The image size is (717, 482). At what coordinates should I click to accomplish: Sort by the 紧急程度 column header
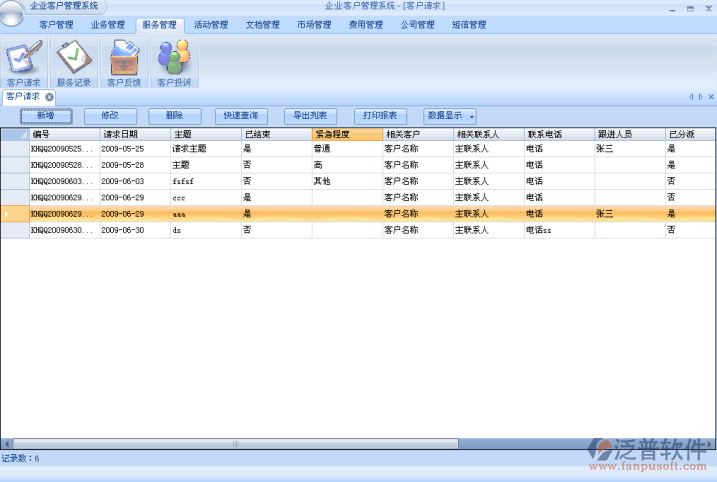tap(346, 133)
